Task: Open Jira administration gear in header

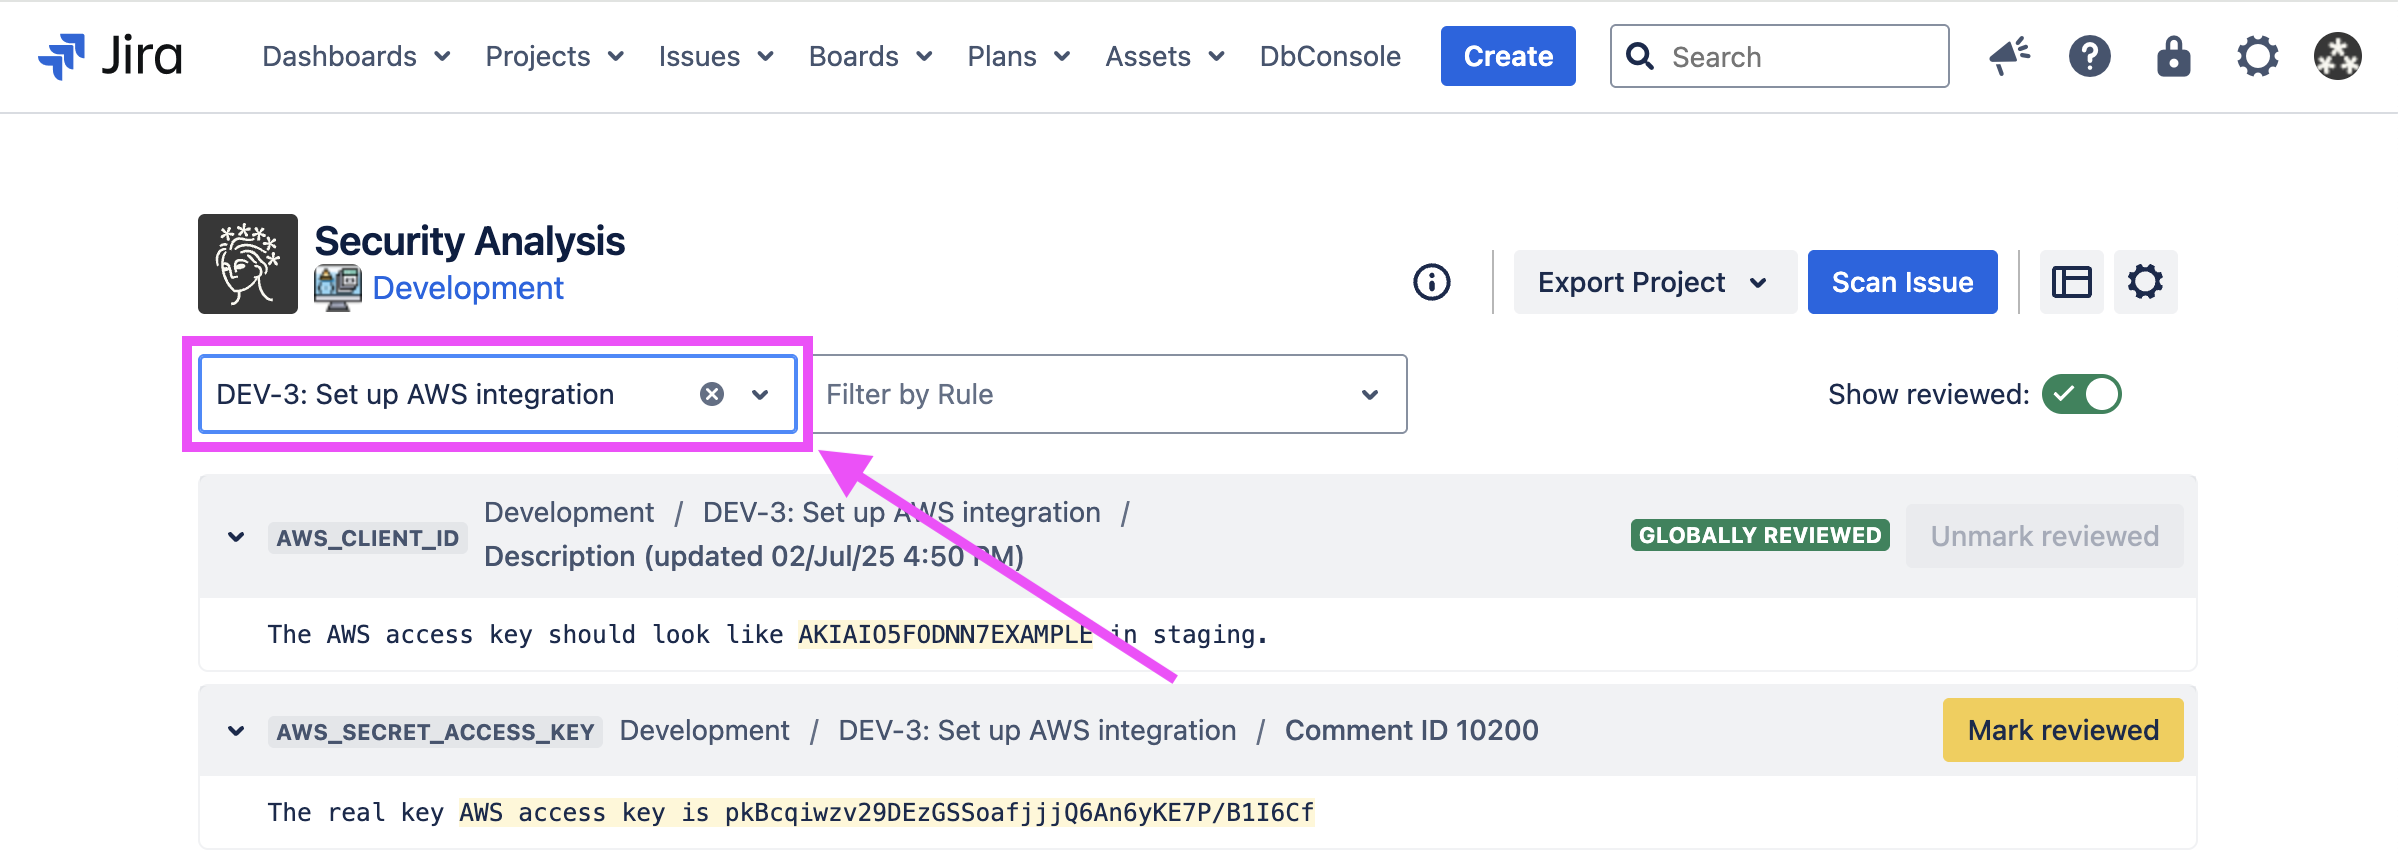Action: [2257, 56]
